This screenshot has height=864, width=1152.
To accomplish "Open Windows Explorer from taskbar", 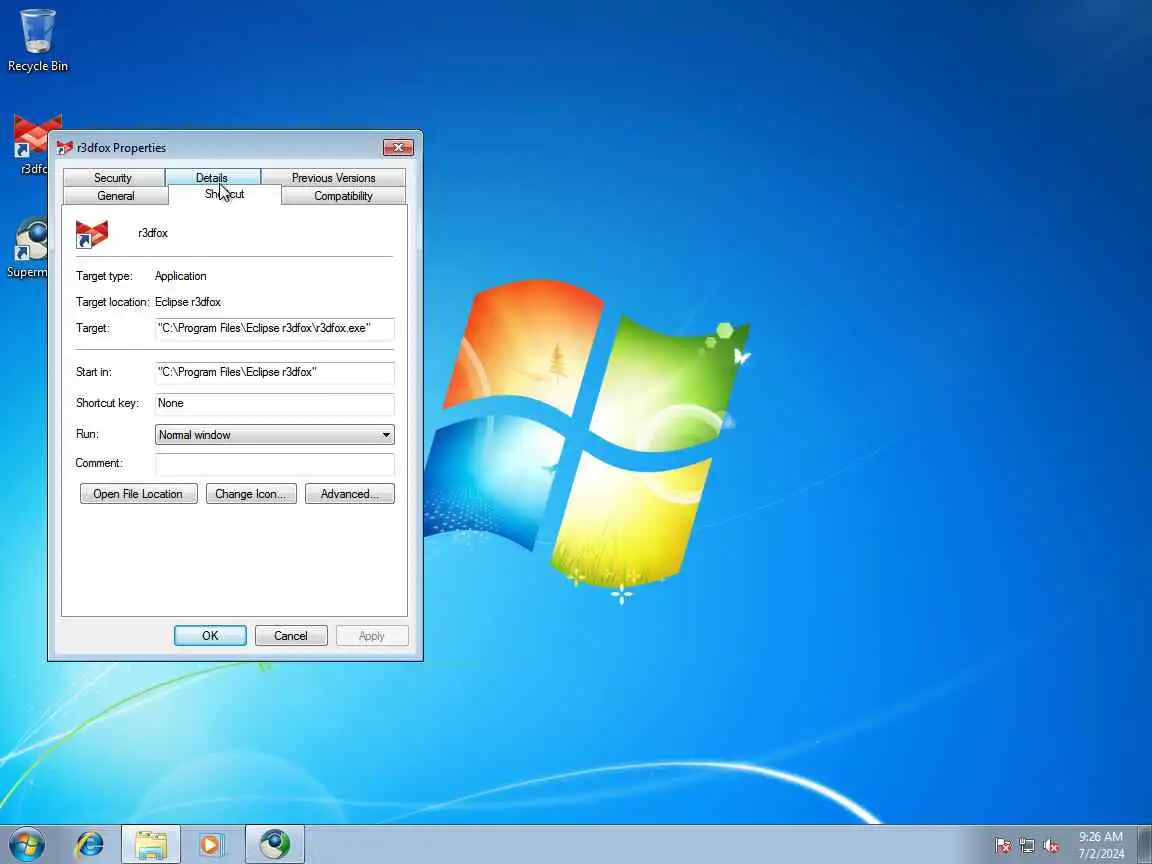I will point(151,844).
